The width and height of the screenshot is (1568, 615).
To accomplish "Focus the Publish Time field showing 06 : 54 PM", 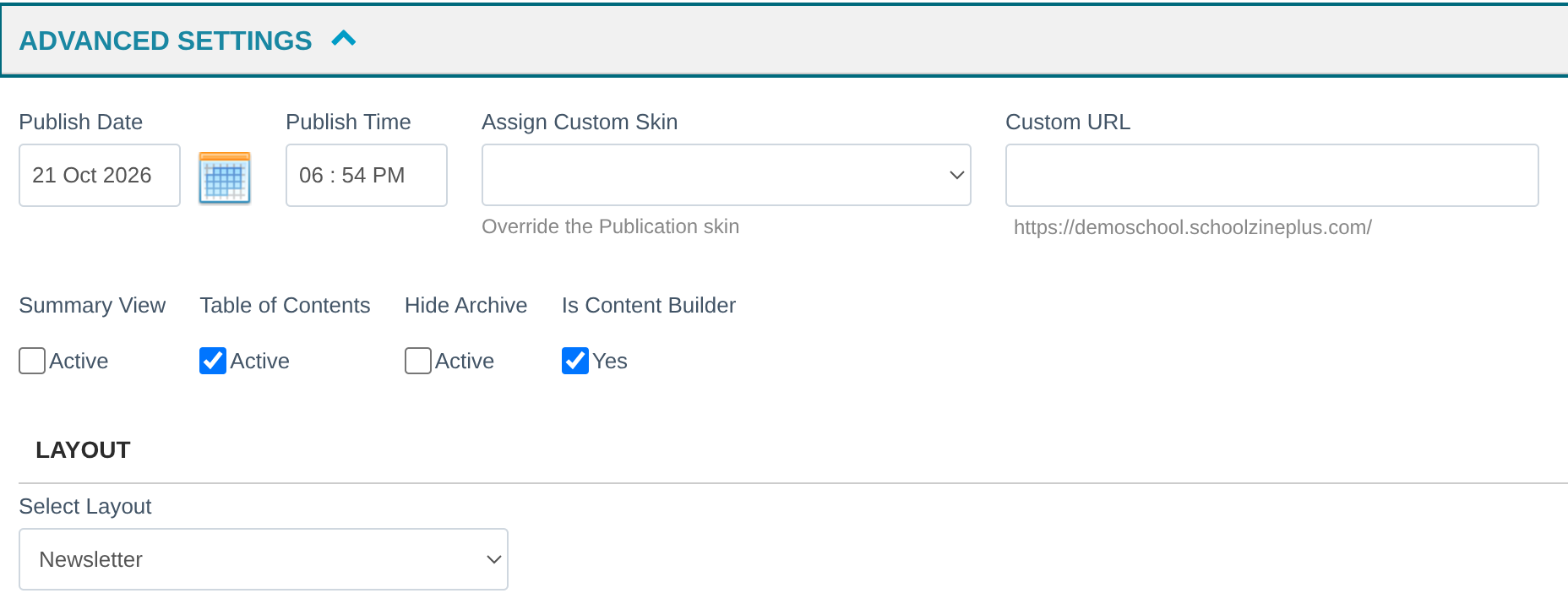I will 366,175.
